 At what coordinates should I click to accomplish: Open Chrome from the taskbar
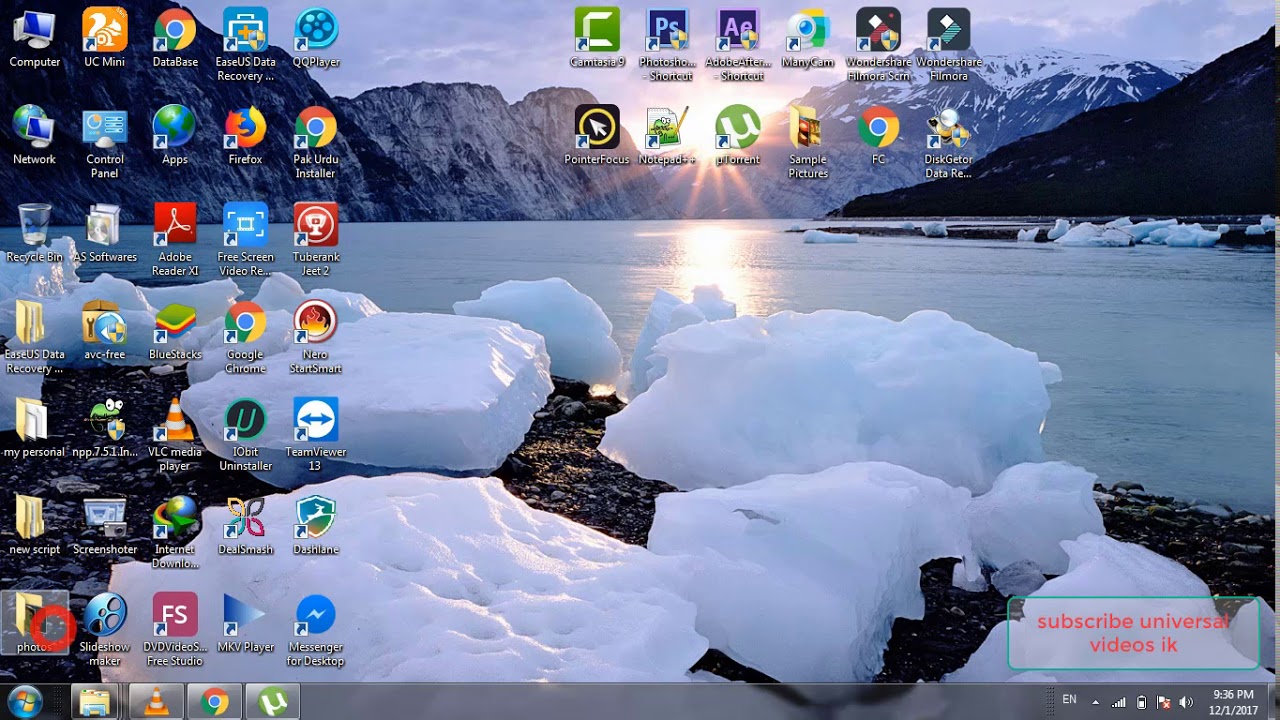[x=214, y=702]
